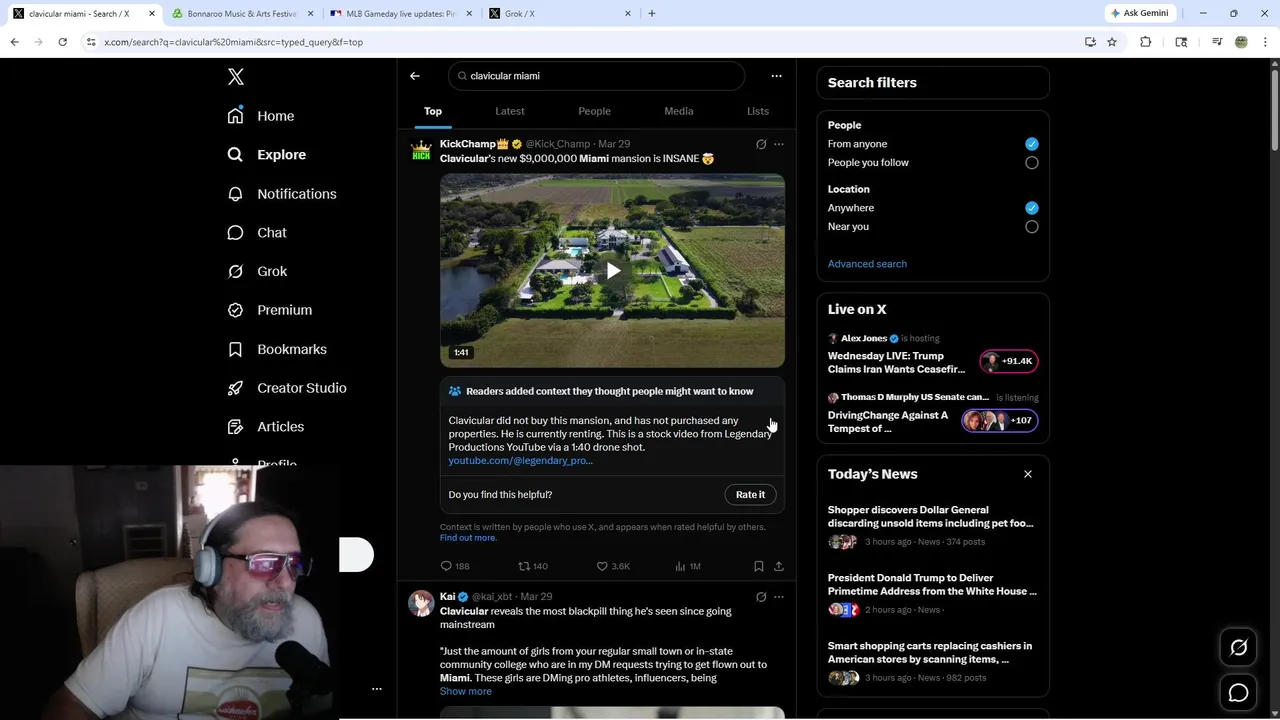The height and width of the screenshot is (720, 1280).
Task: Open KickChamp profile name
Action: [467, 144]
